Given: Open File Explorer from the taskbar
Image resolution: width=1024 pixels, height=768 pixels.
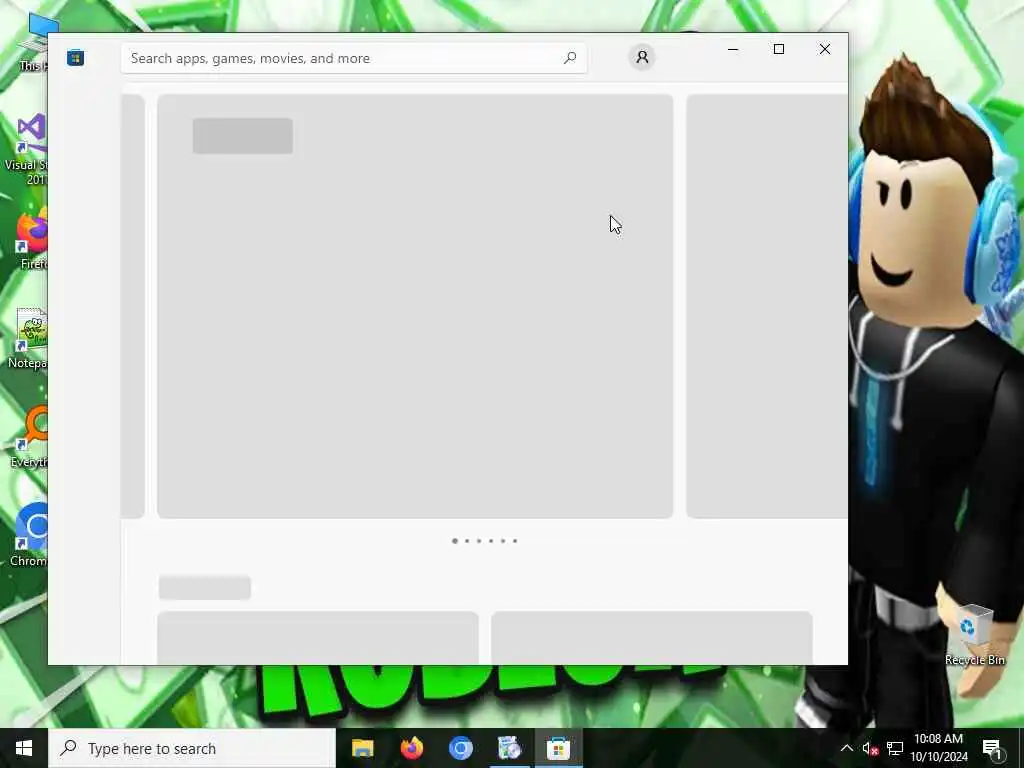Looking at the screenshot, I should click(362, 748).
